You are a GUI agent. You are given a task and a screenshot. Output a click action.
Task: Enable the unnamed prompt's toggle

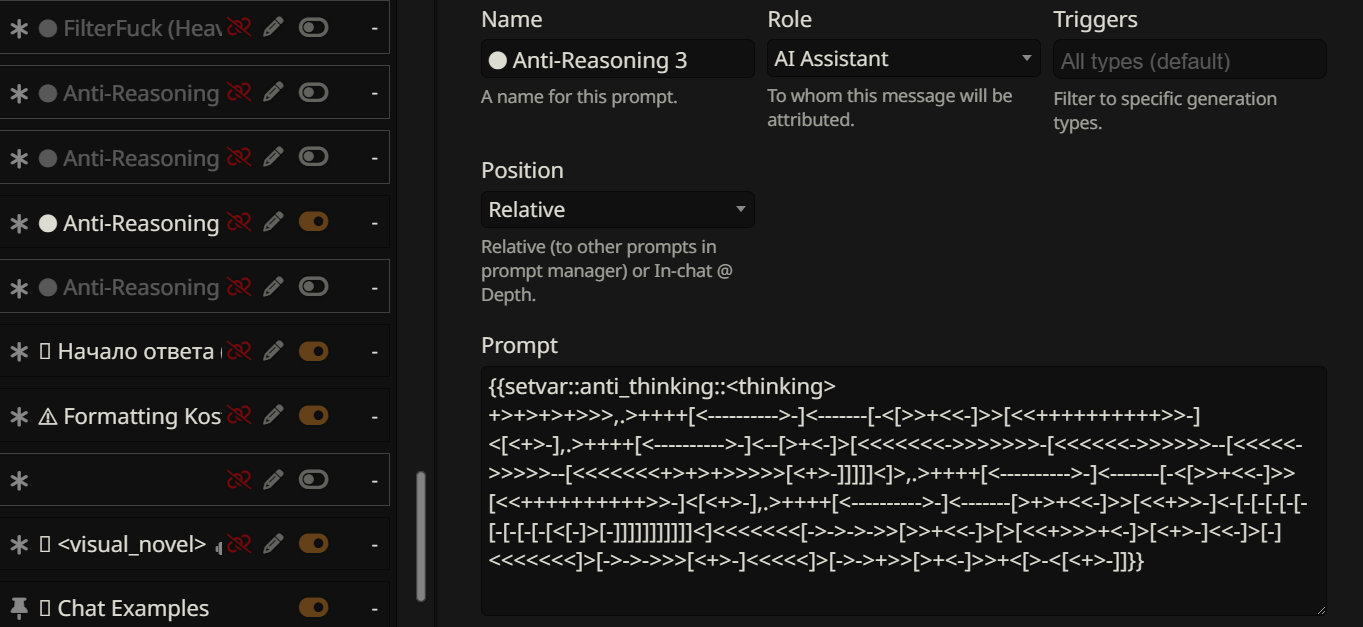314,480
